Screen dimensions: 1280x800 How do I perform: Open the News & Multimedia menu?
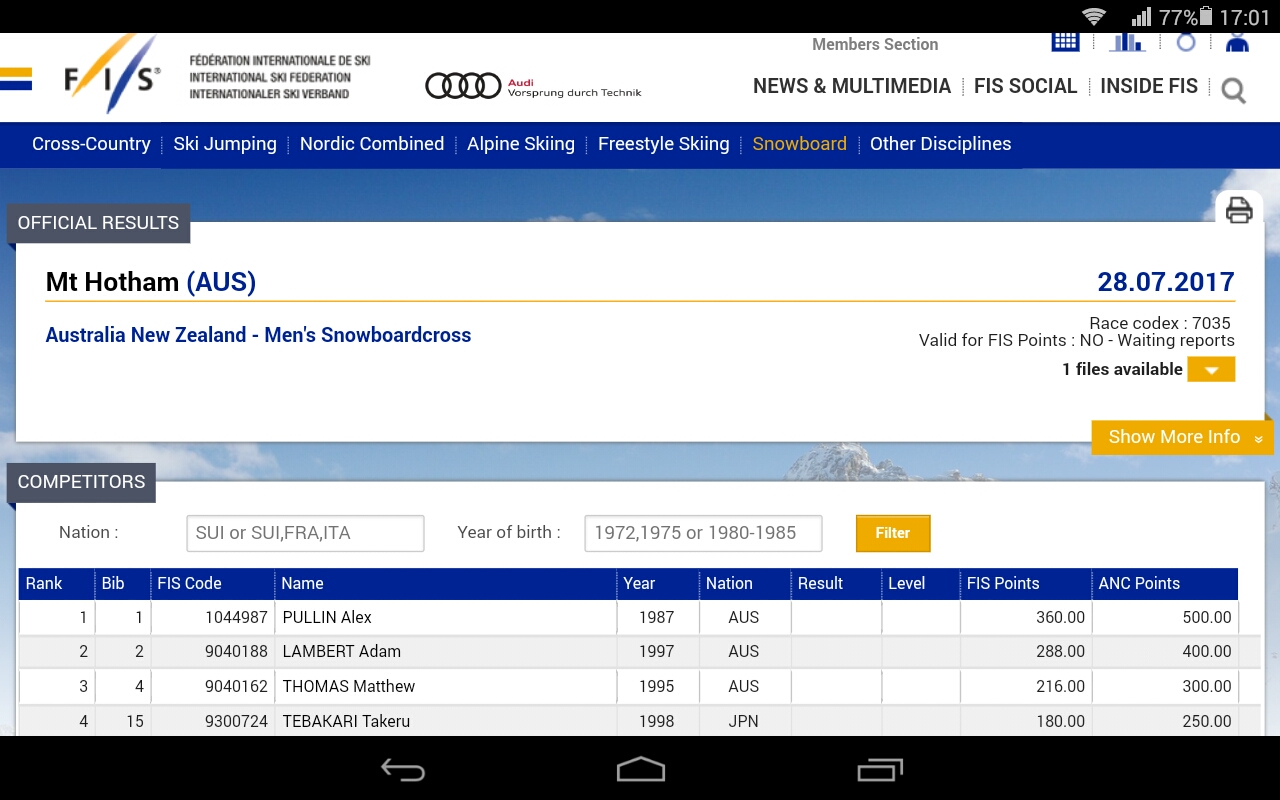[851, 86]
